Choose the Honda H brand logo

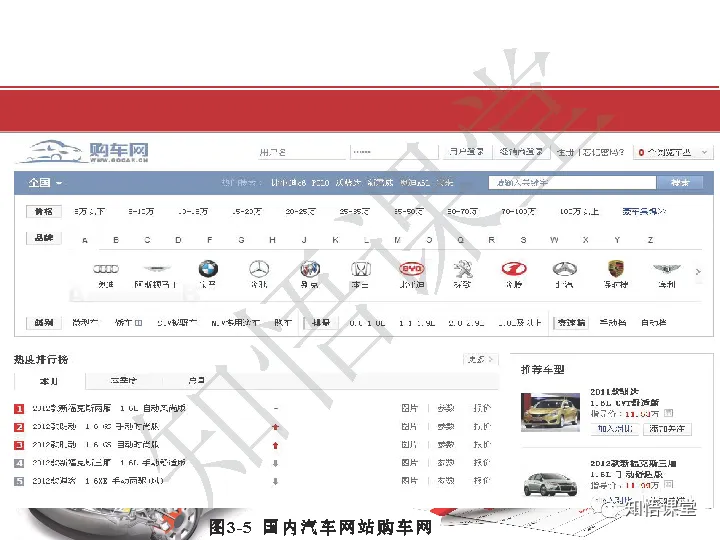pos(360,269)
